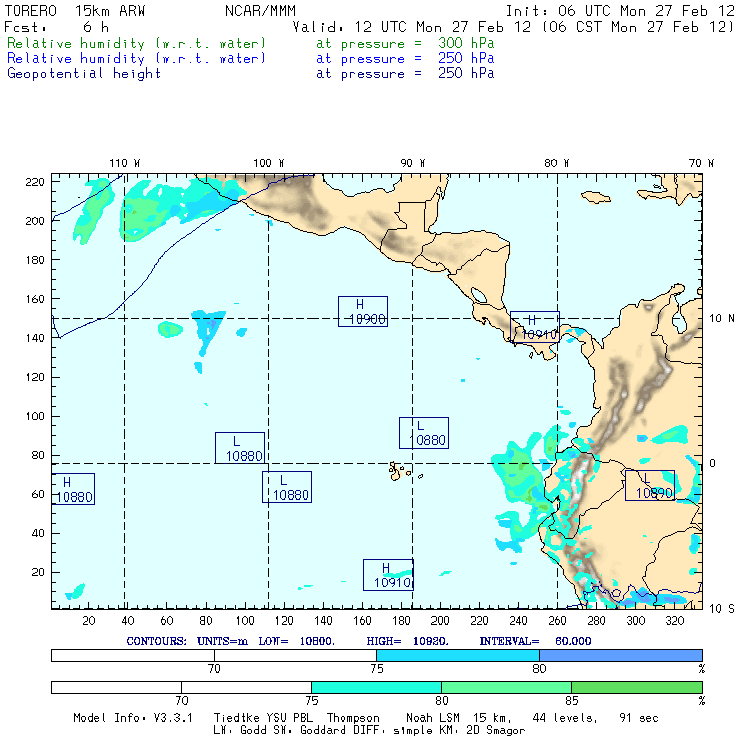Viewport: 740px width, 740px height.
Task: Click the cyan 75–80% swatch on upper colorbar
Action: pyautogui.click(x=458, y=656)
